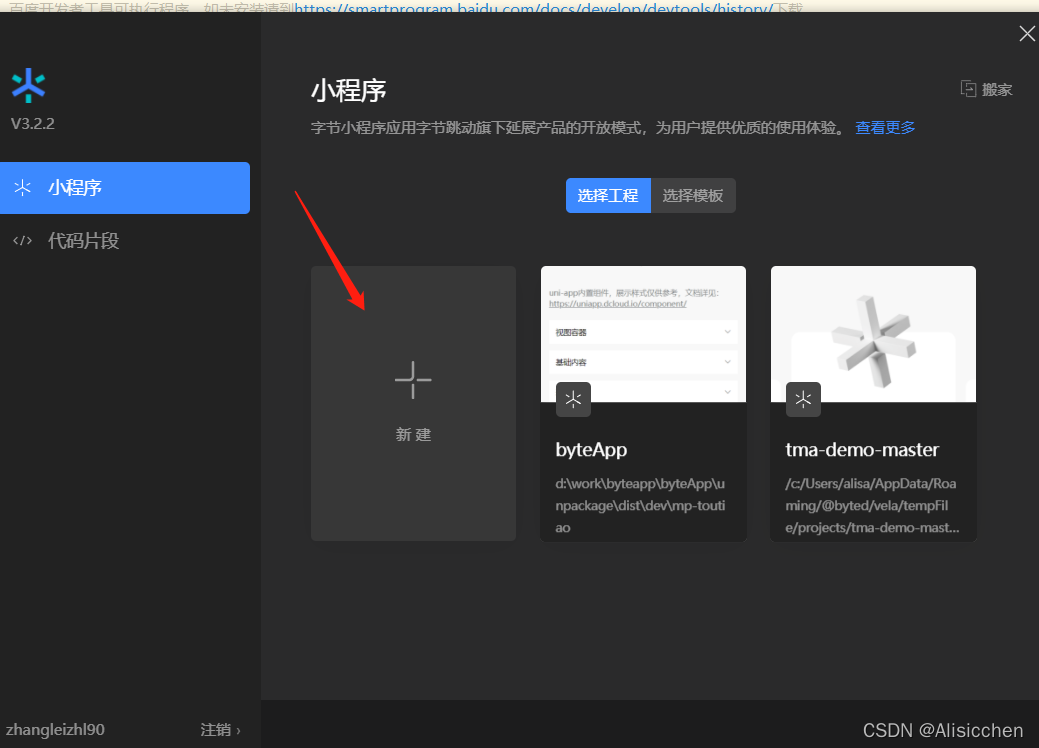
Task: Switch to the 选择工程 tab
Action: tap(608, 195)
